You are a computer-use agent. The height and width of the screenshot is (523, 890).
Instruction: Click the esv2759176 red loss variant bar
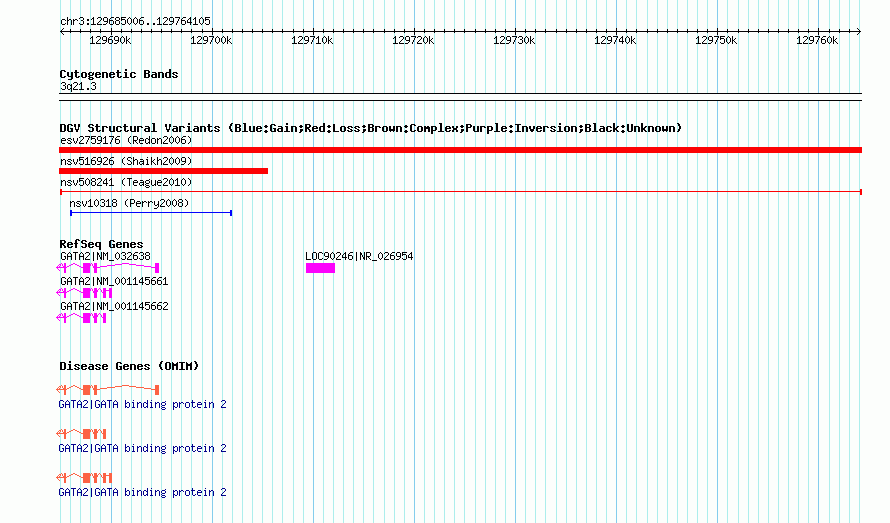click(x=460, y=150)
